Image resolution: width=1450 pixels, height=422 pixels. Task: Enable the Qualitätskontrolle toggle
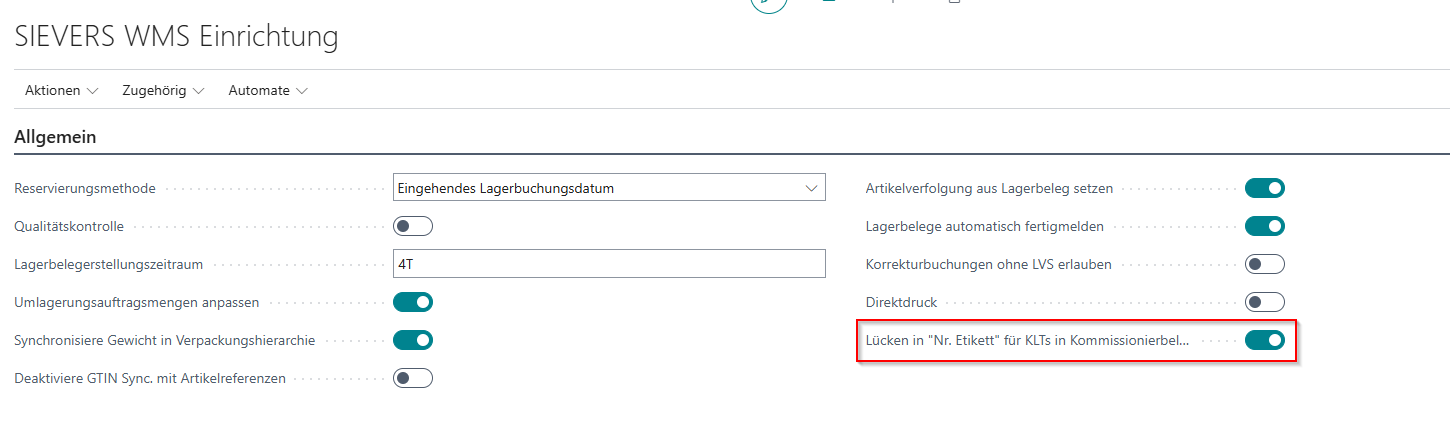tap(413, 226)
